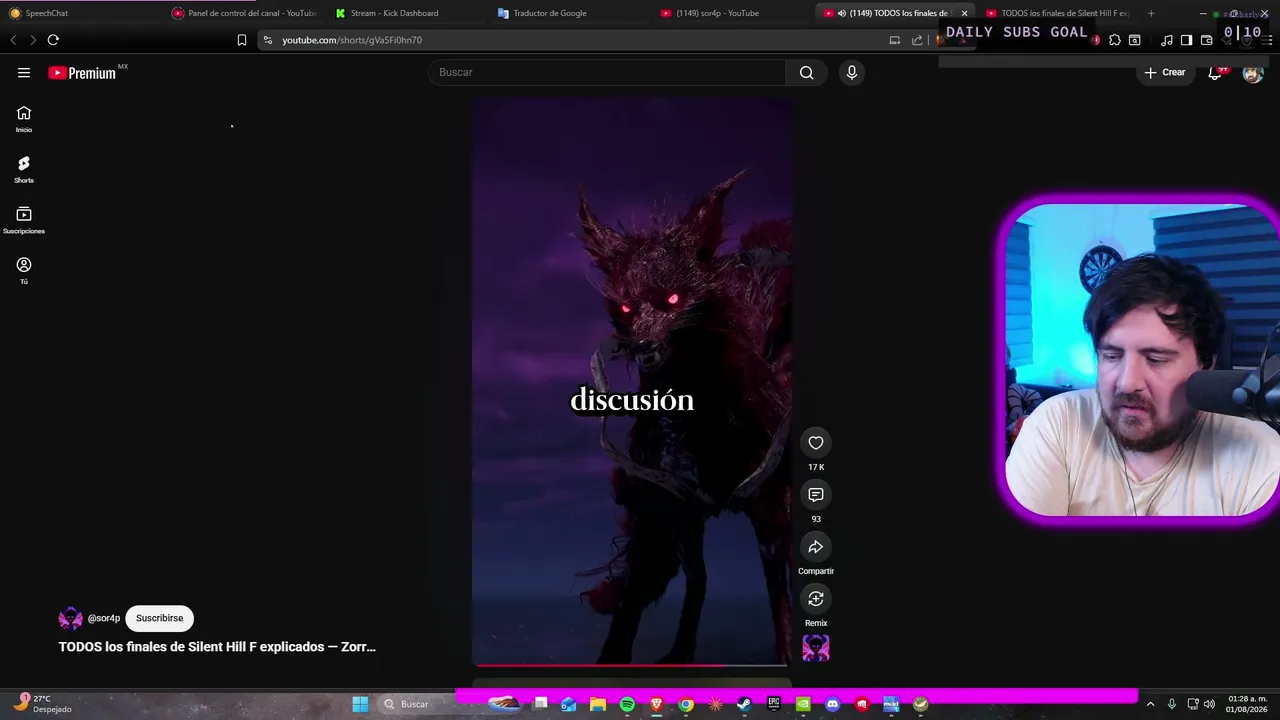Open Shorts in the YouTube sidebar
Image resolution: width=1280 pixels, height=720 pixels.
[24, 169]
